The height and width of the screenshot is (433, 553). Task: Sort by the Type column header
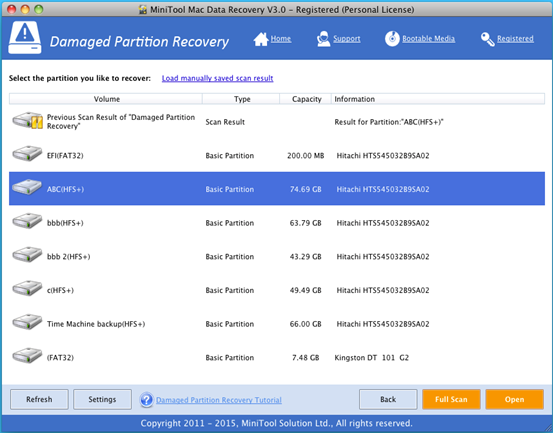pyautogui.click(x=241, y=99)
